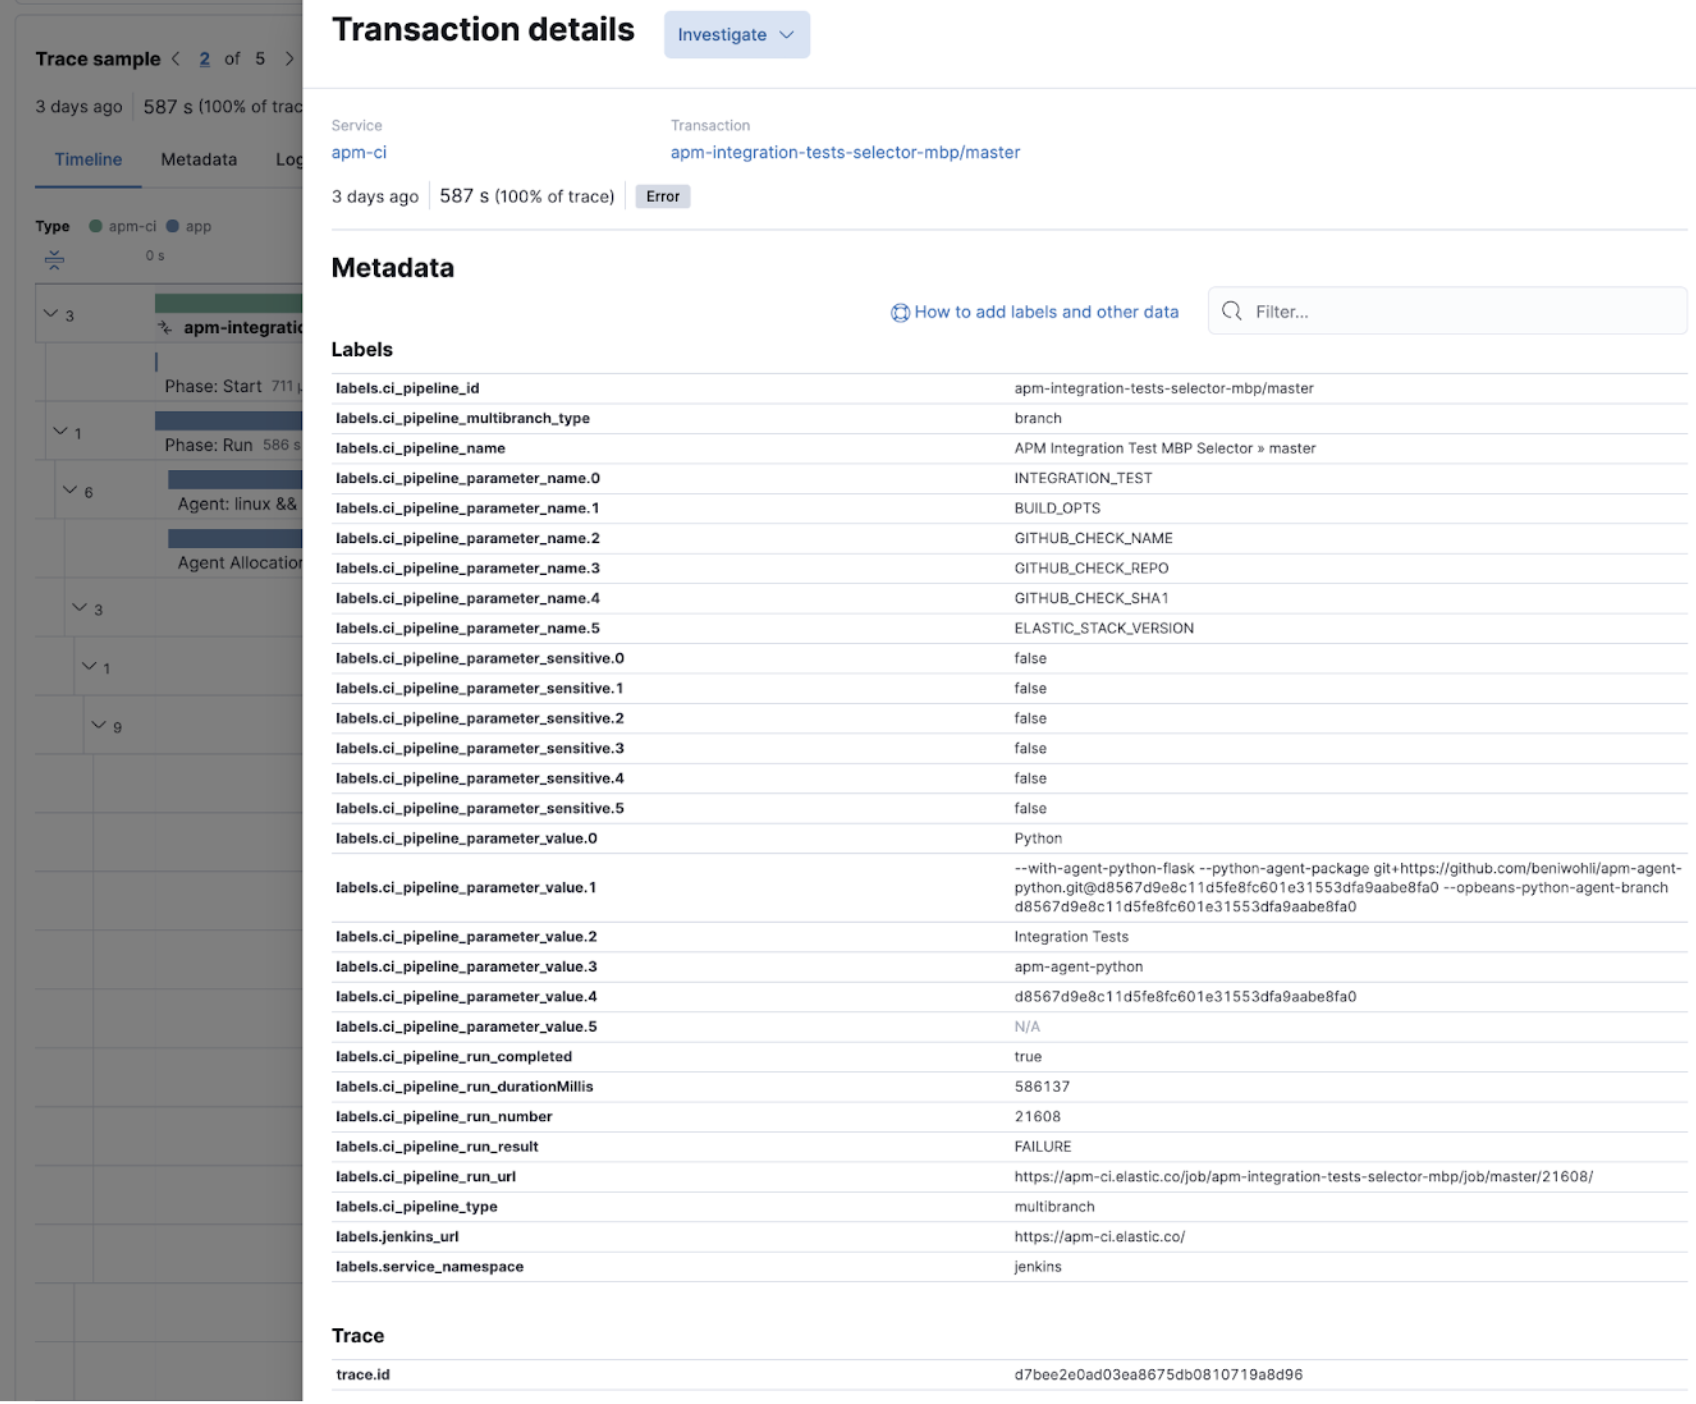Click inside the metadata Filter field
The width and height of the screenshot is (1696, 1404).
coord(1400,311)
